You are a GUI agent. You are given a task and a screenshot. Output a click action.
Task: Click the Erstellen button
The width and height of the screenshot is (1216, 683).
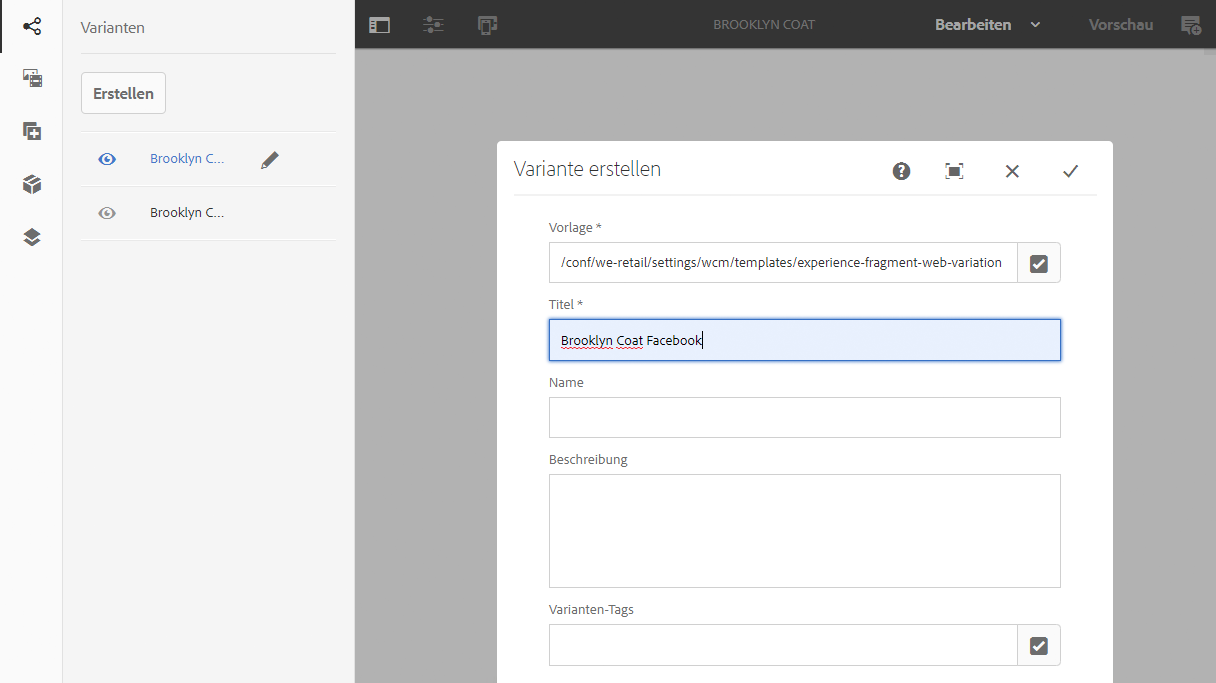(123, 93)
